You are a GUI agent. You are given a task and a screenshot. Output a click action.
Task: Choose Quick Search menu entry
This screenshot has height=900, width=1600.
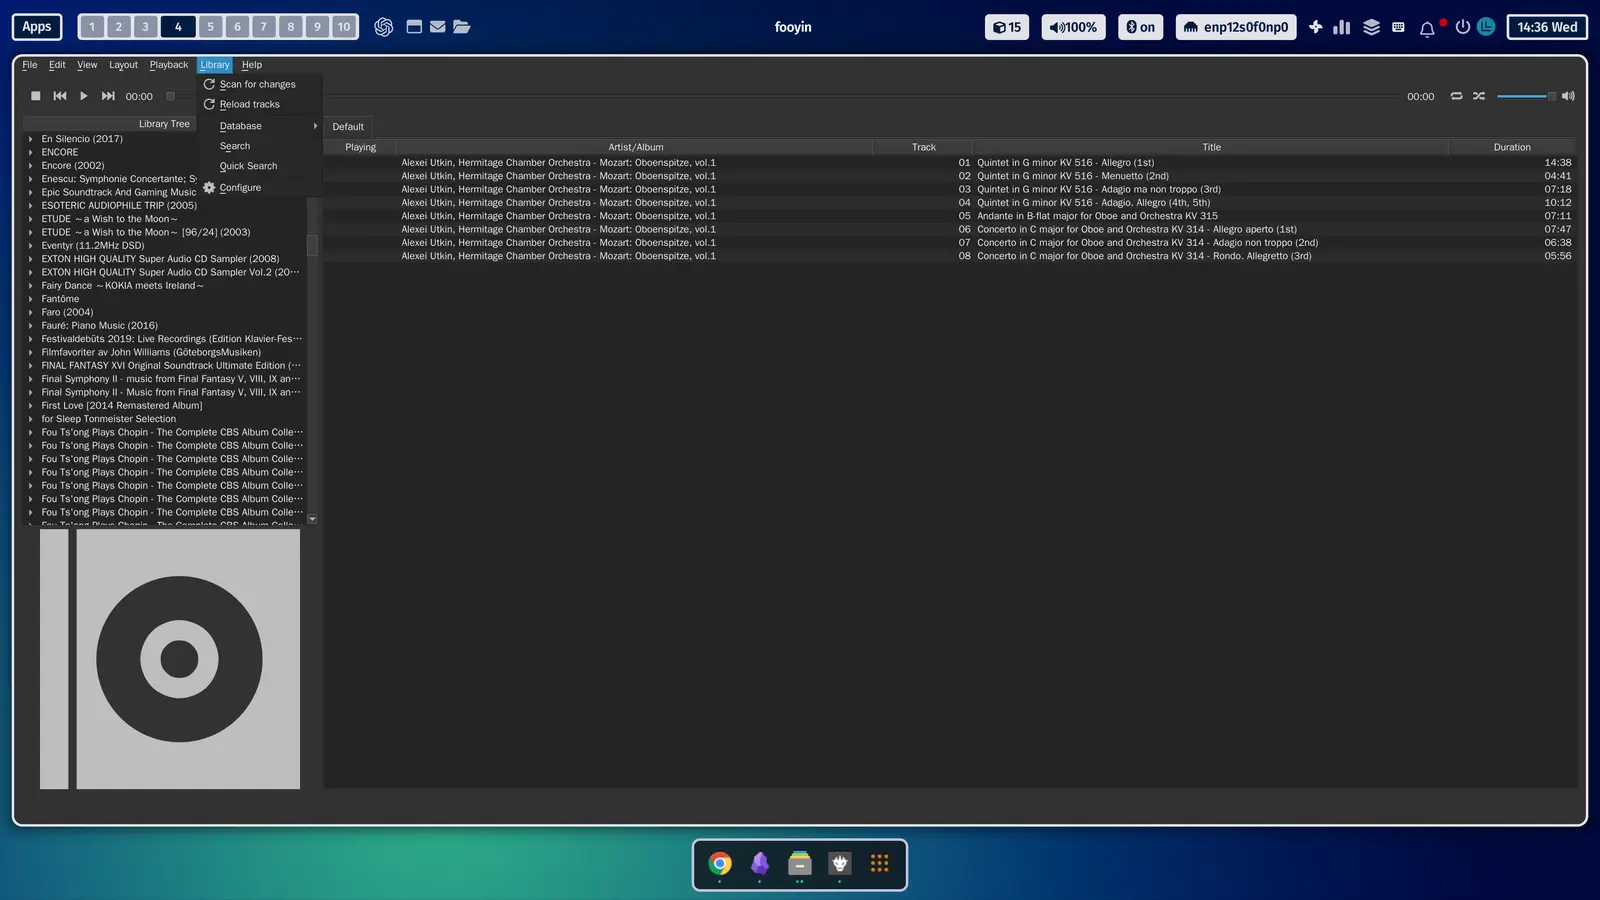(x=258, y=166)
